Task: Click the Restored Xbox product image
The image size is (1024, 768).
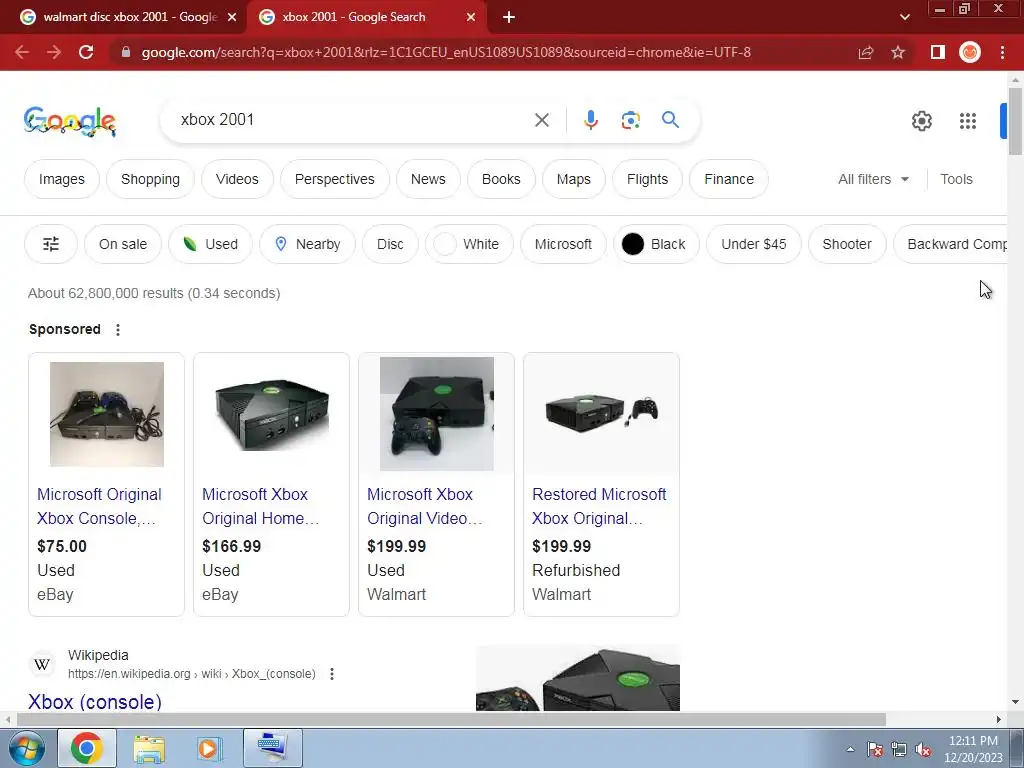Action: click(601, 413)
